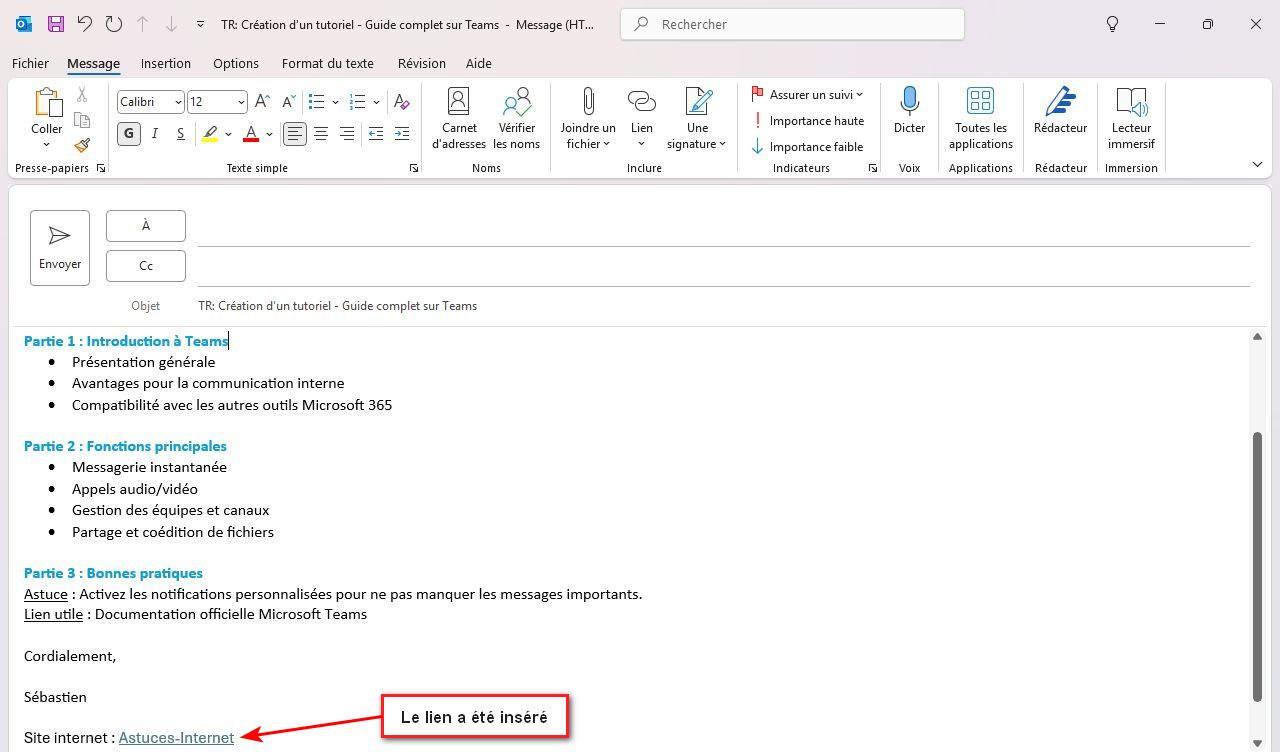Open the Astuces-Internet hyperlink
1280x752 pixels.
[176, 738]
